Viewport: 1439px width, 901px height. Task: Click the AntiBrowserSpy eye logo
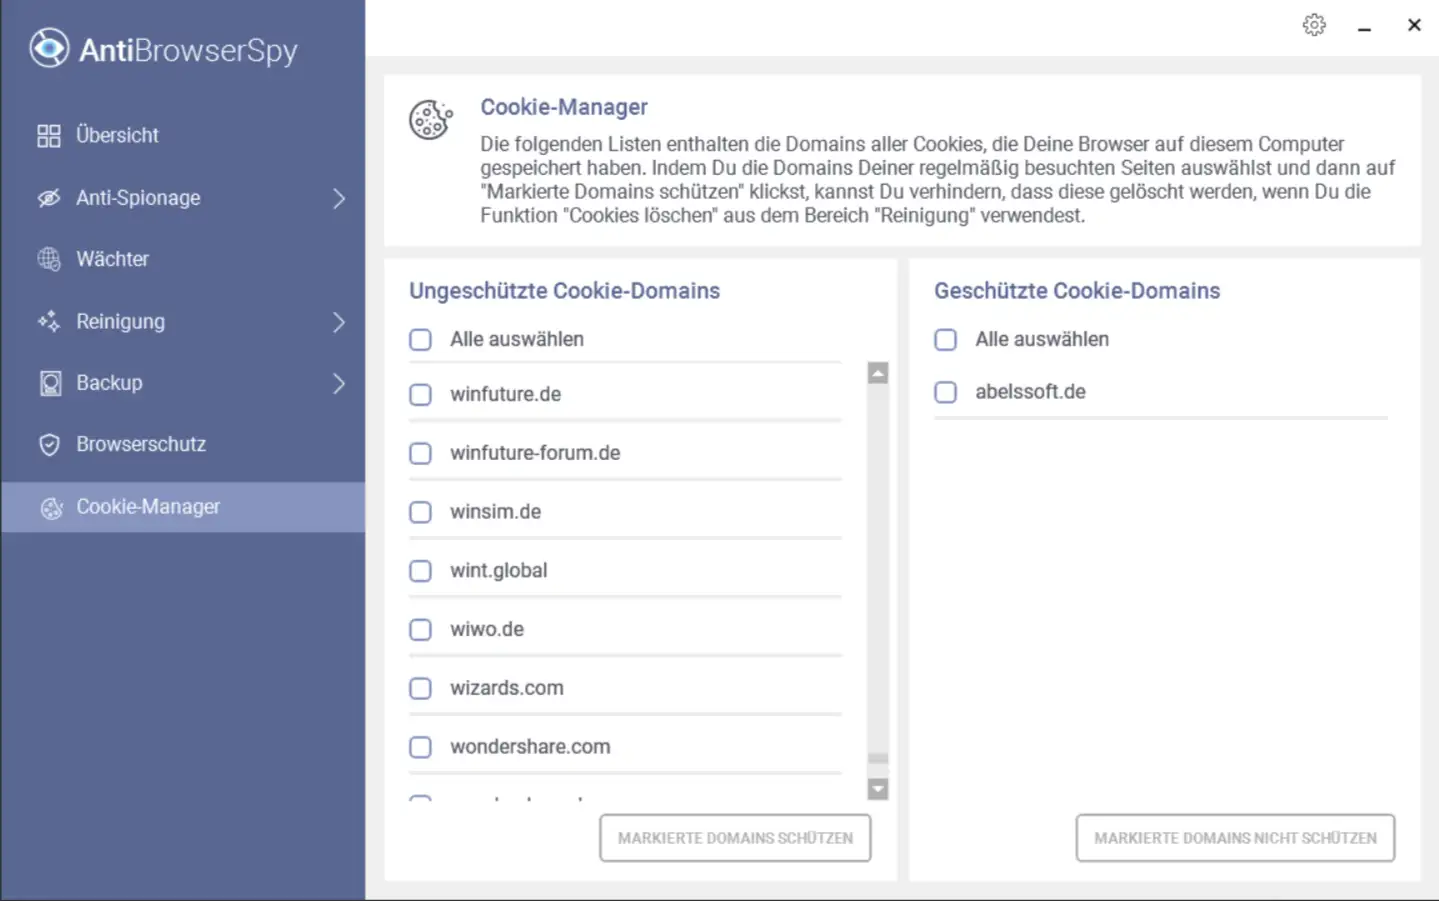[49, 48]
